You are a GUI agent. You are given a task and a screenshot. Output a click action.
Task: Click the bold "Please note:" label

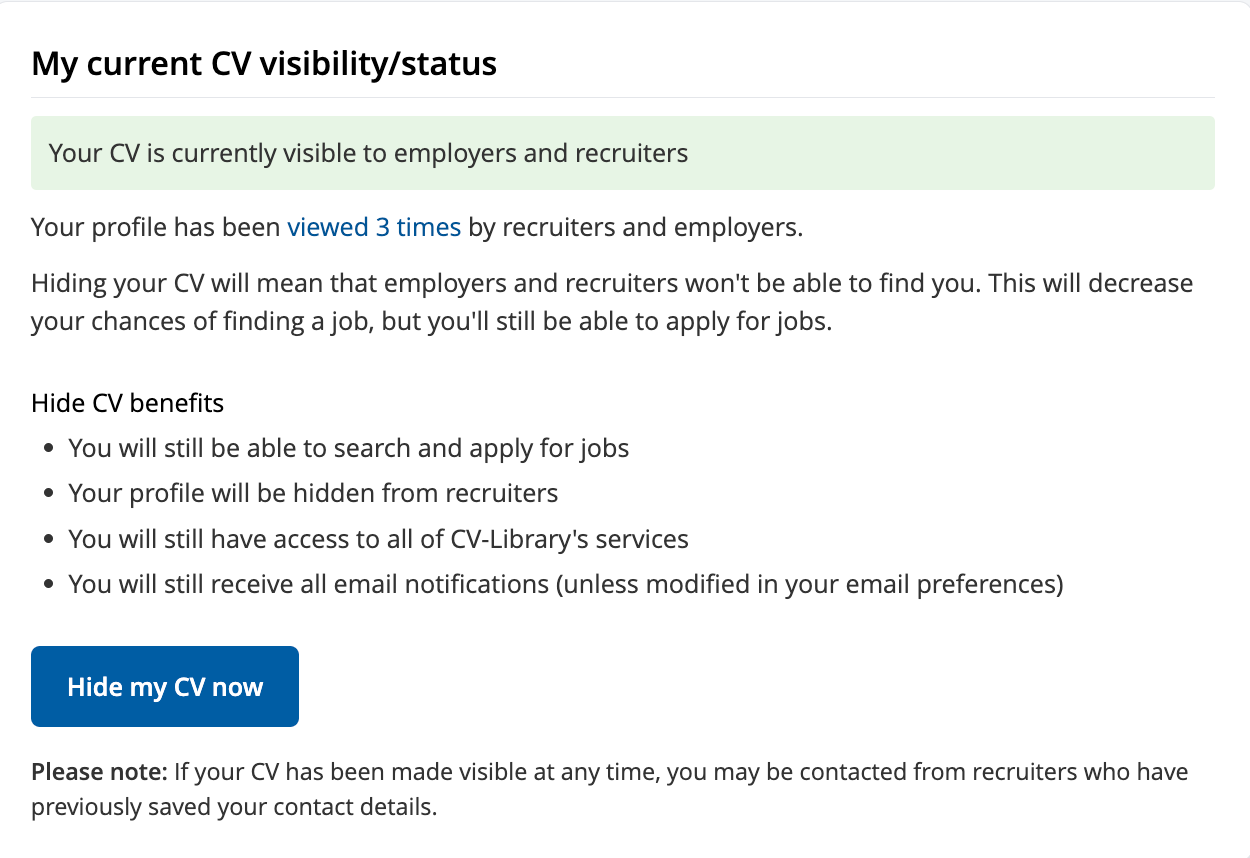[x=99, y=772]
